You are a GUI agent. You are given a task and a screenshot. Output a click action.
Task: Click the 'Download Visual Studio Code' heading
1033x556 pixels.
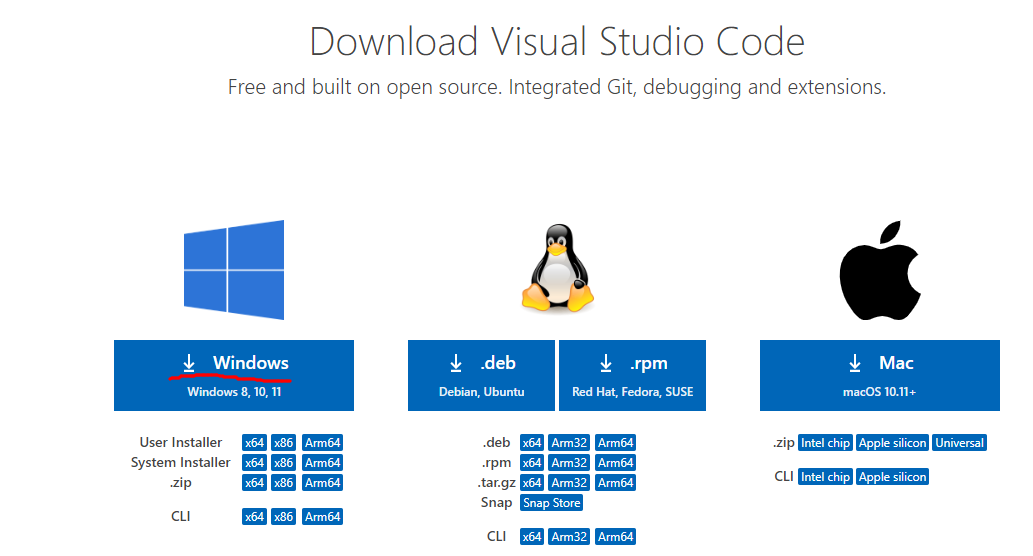tap(557, 42)
